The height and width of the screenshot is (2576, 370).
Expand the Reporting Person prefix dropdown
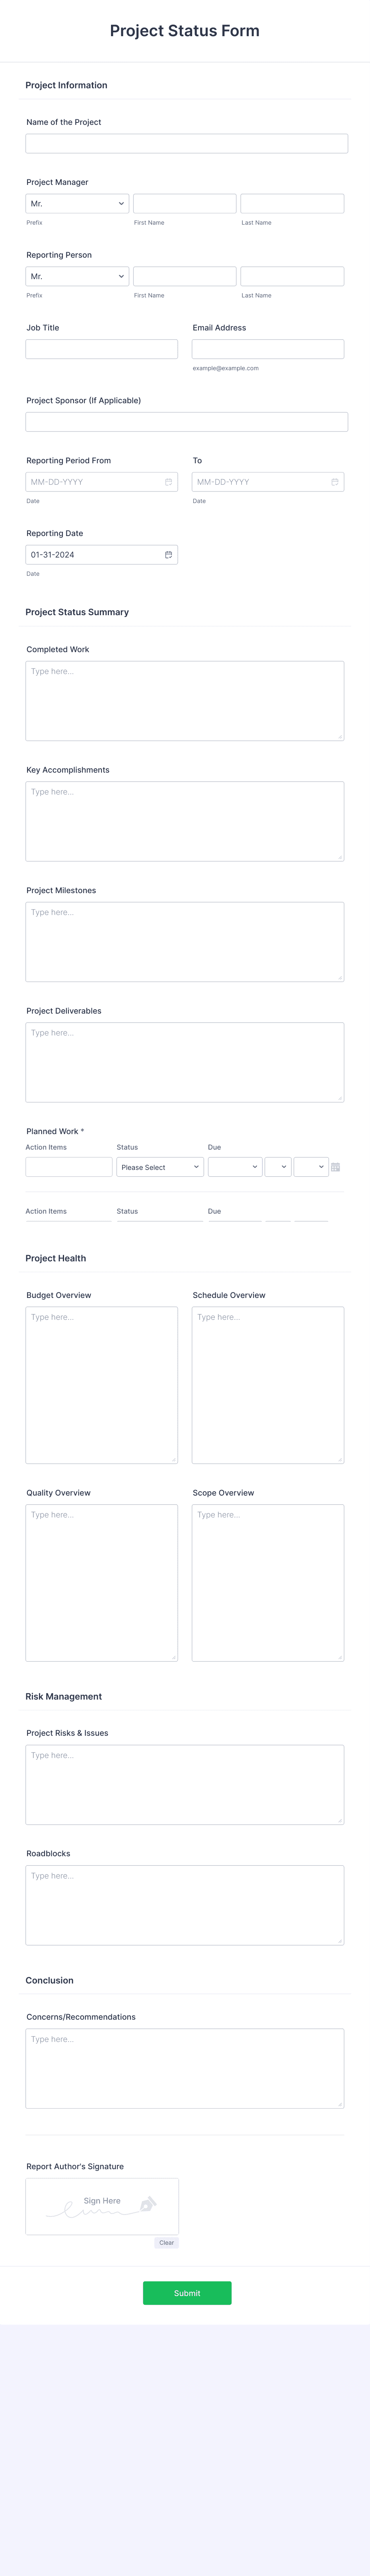pos(77,276)
